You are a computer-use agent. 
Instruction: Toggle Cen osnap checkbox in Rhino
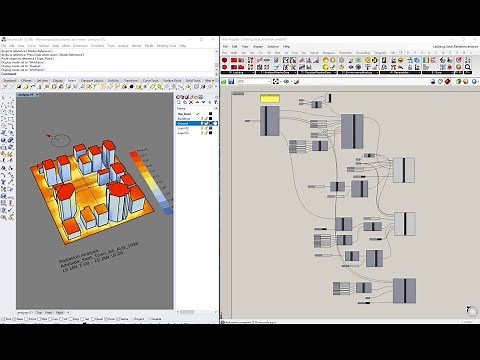point(51,319)
